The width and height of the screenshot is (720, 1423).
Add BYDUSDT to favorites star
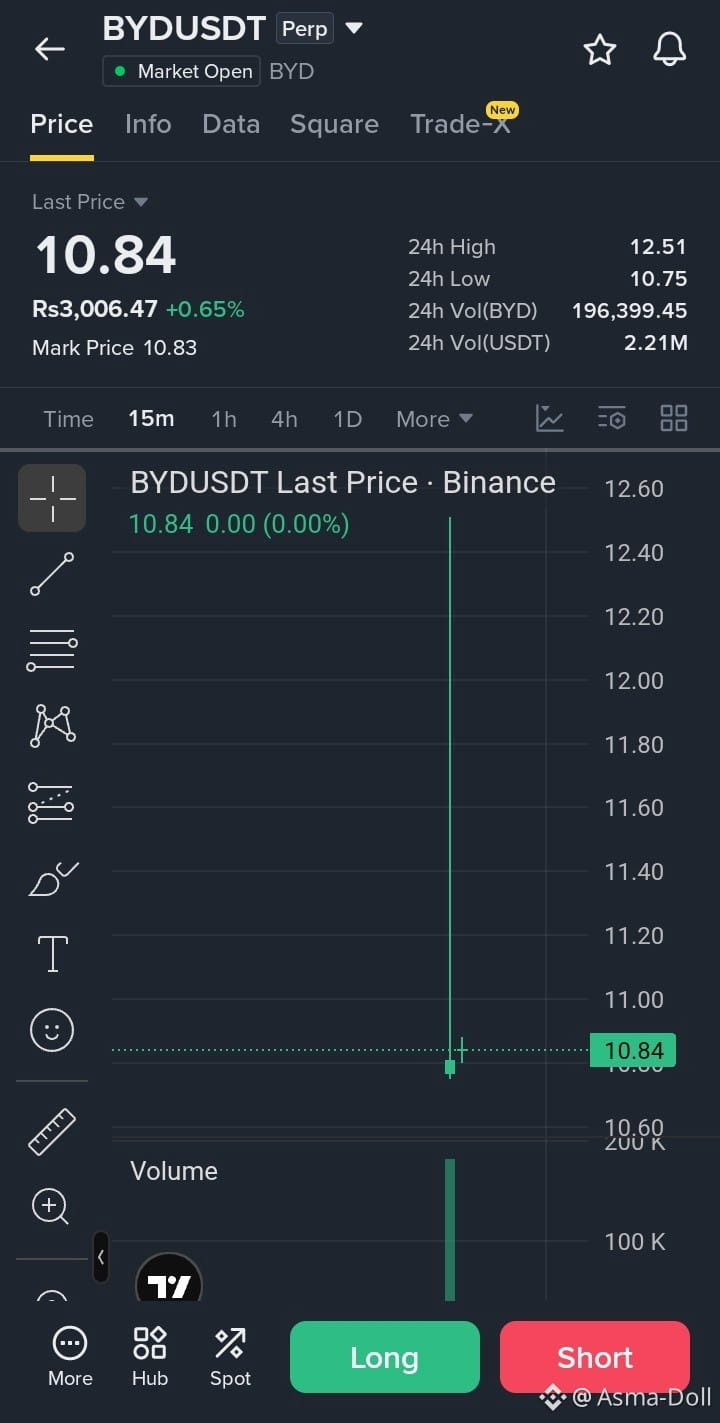tap(600, 49)
